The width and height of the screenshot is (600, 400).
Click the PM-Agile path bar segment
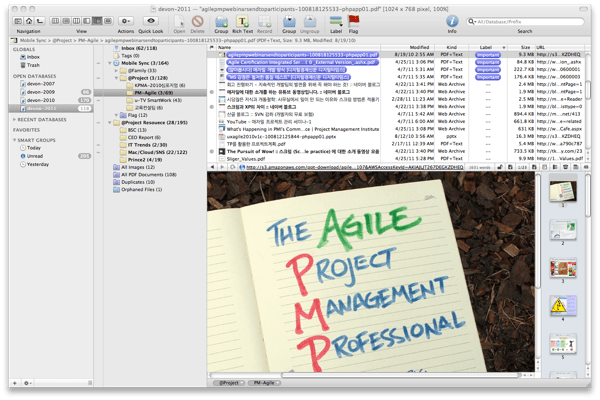[265, 383]
